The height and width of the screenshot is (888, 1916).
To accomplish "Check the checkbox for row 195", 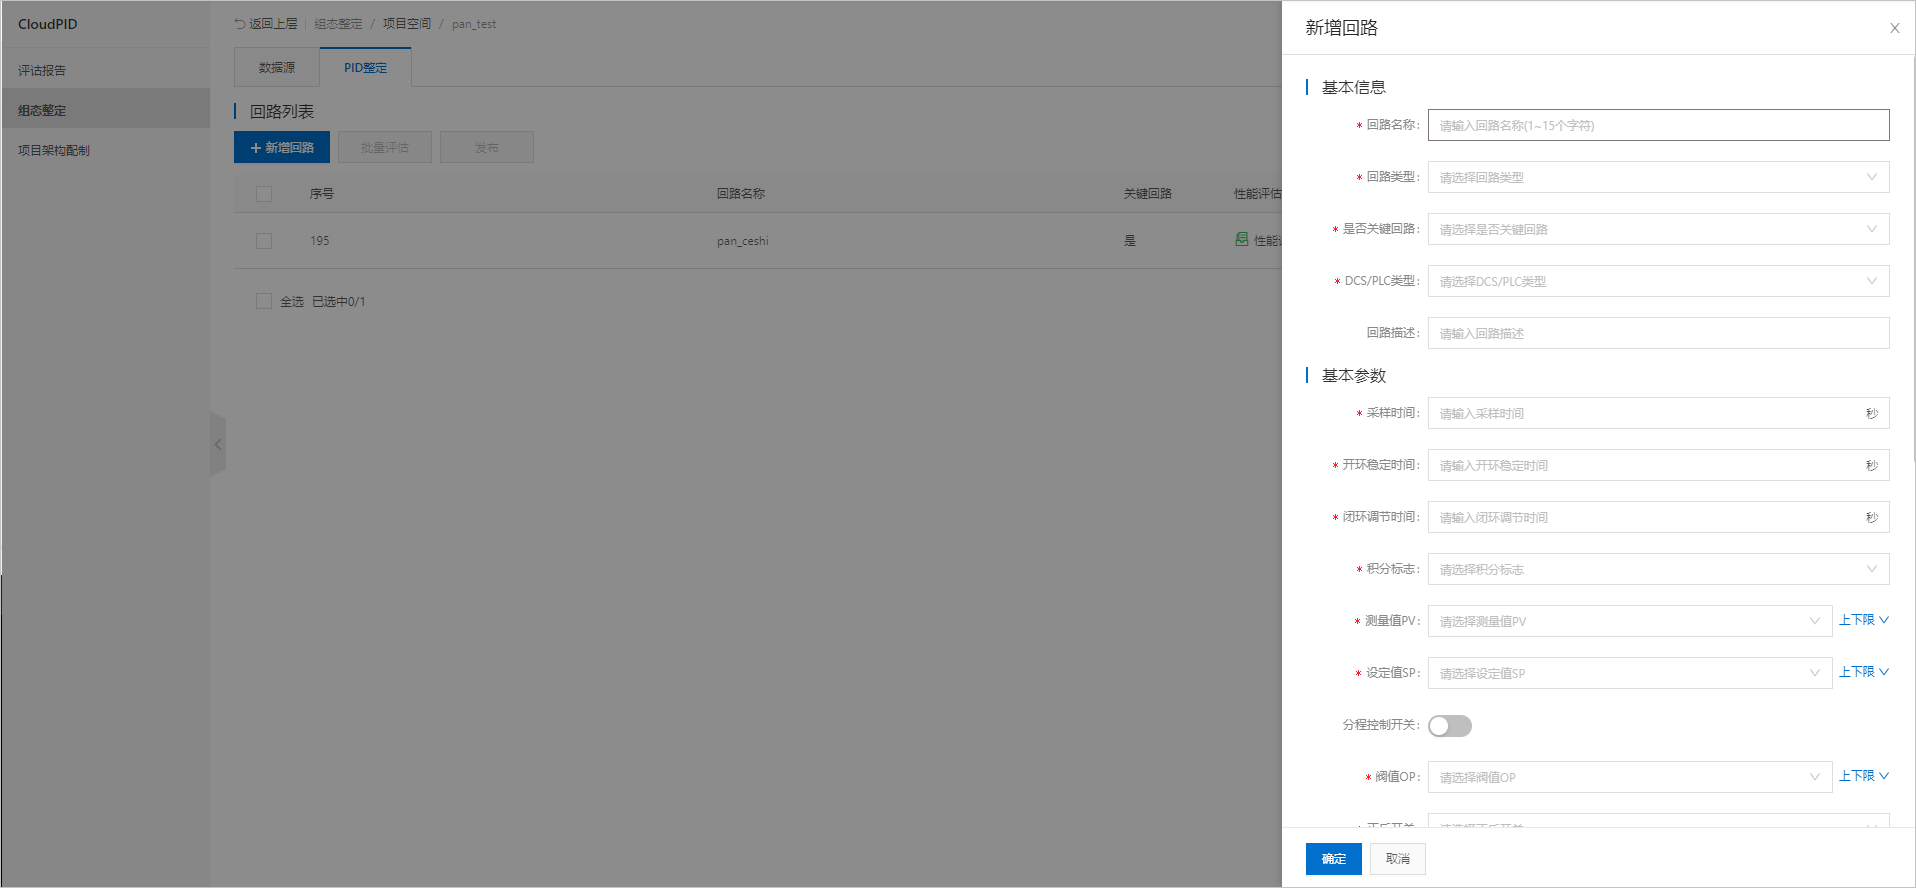I will point(264,241).
